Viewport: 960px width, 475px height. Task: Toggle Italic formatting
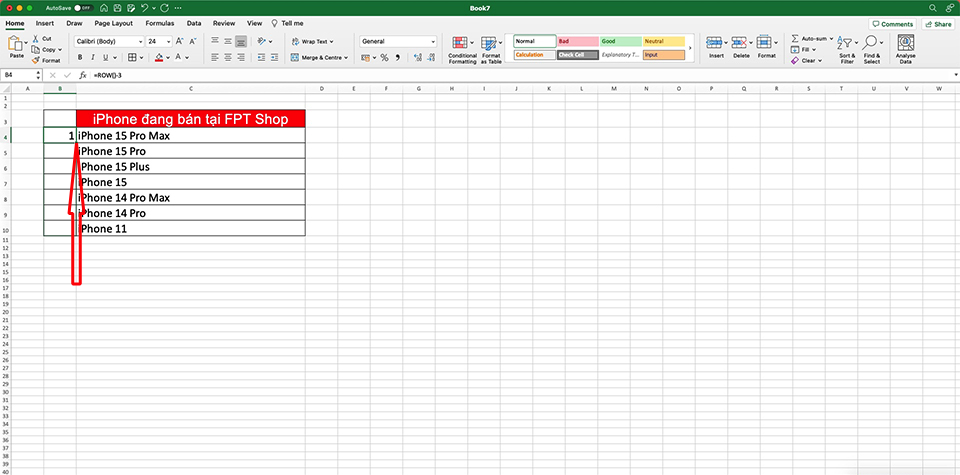click(x=92, y=58)
